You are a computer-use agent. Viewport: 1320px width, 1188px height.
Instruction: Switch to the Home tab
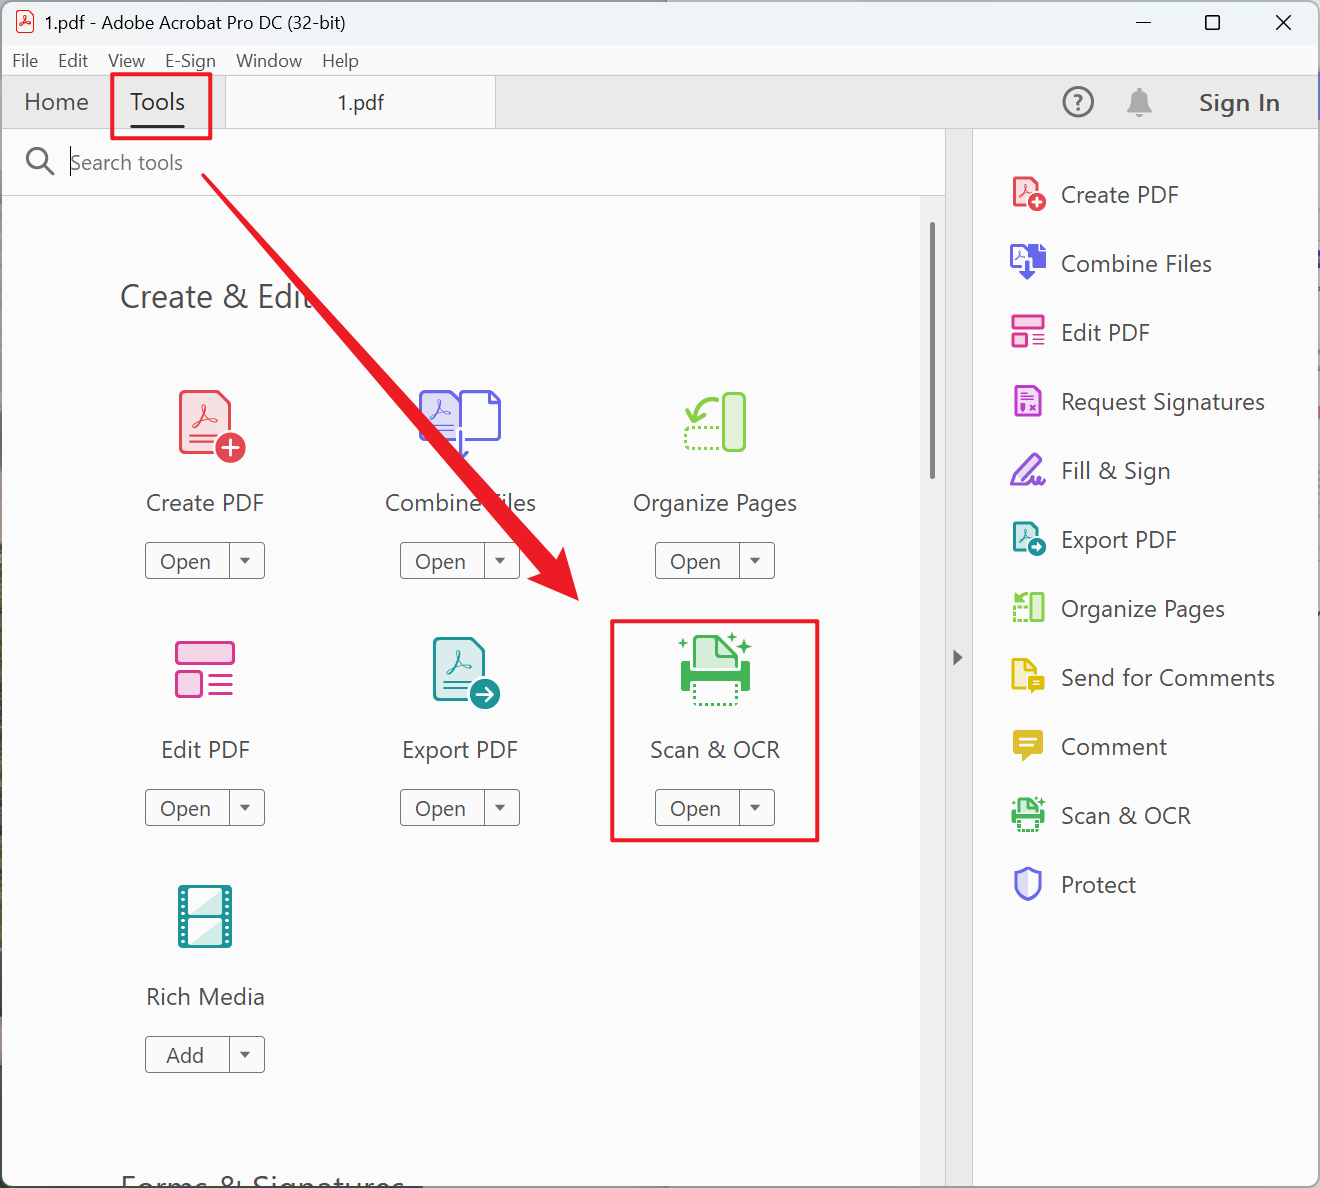(x=57, y=102)
